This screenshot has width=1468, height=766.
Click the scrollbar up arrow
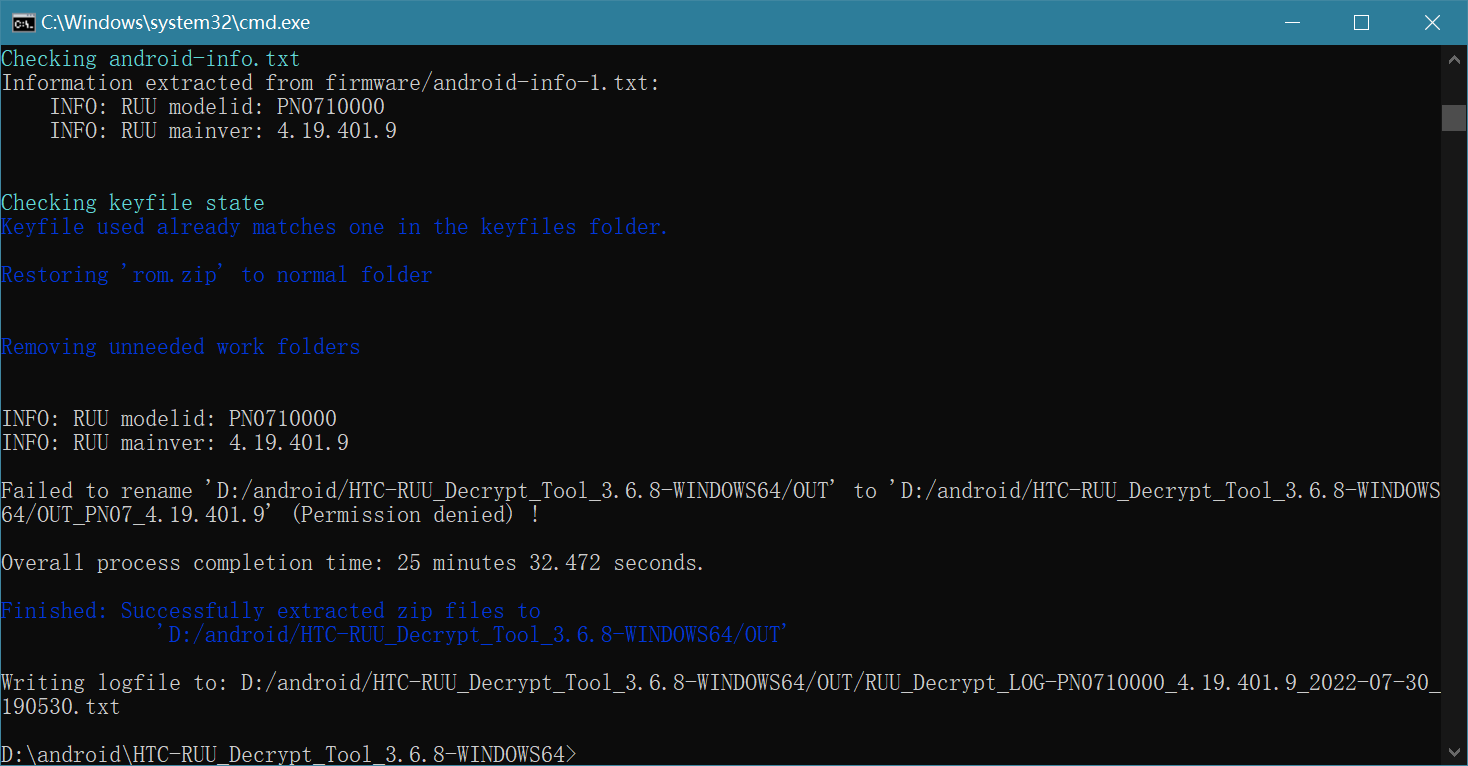(1454, 60)
